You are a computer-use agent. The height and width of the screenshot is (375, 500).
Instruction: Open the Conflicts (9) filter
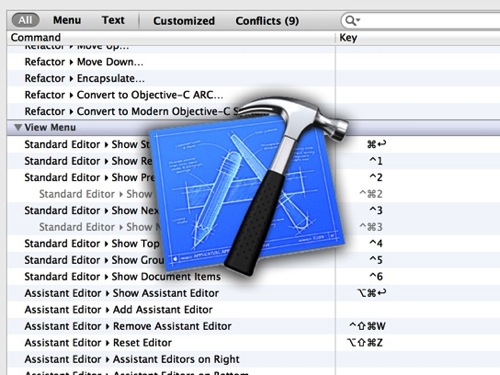tap(267, 21)
